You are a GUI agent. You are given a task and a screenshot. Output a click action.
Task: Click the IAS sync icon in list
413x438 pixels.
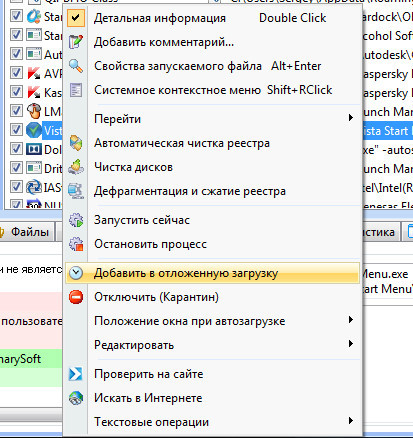[x=34, y=187]
